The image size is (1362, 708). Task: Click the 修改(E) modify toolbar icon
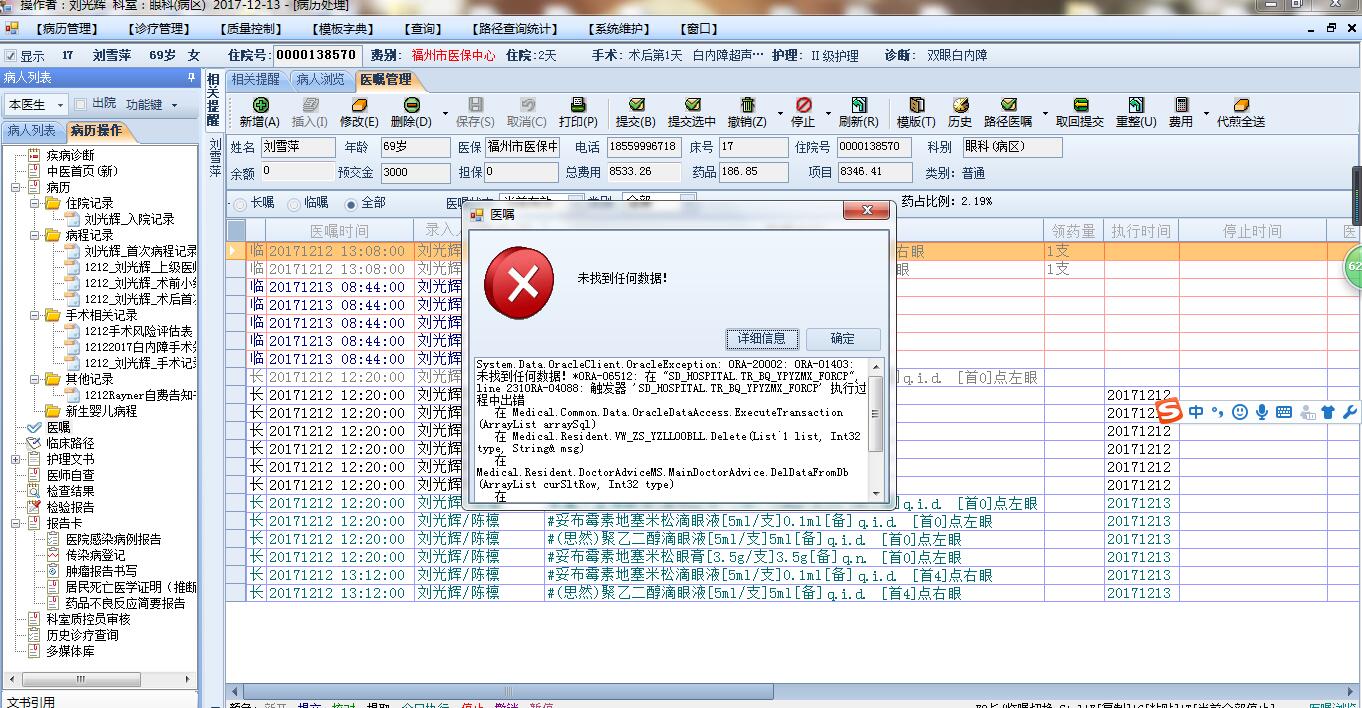[360, 105]
